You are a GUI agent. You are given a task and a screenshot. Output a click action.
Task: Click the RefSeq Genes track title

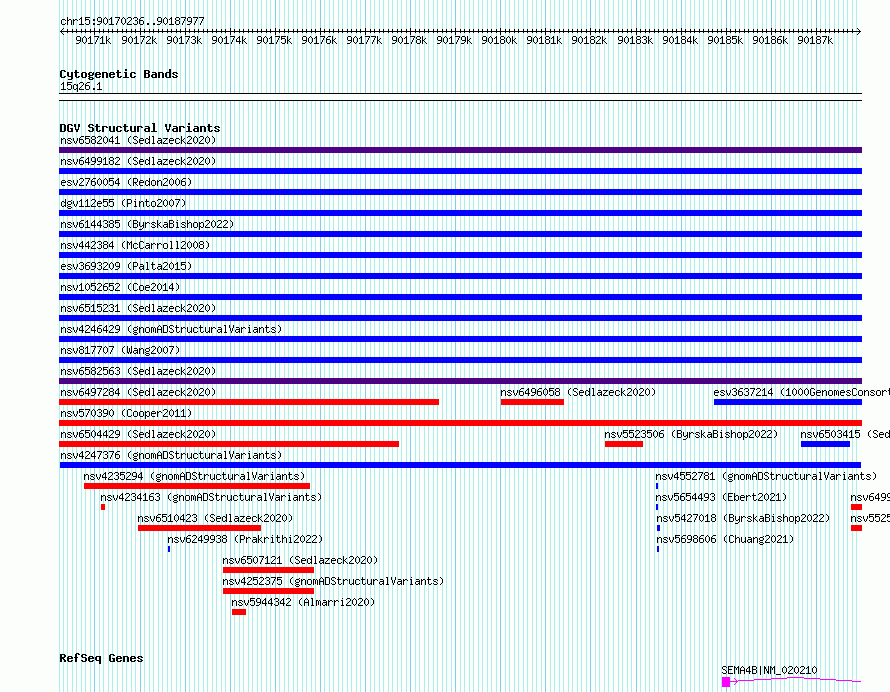[x=101, y=658]
